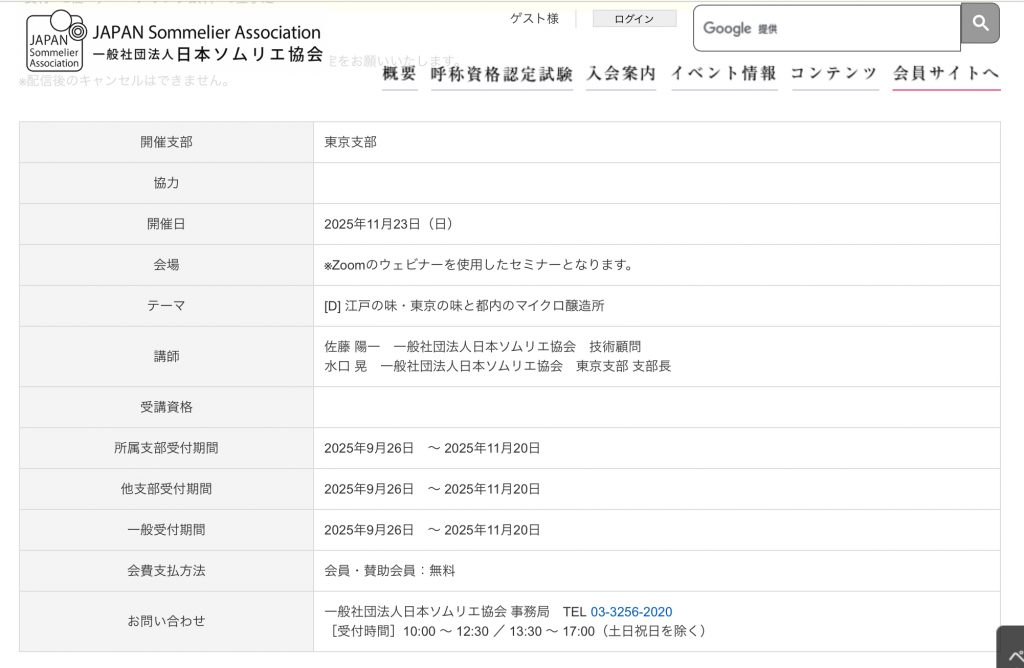This screenshot has height=668, width=1024.
Task: Click the Japan Sommelier Association logo
Action: (175, 41)
